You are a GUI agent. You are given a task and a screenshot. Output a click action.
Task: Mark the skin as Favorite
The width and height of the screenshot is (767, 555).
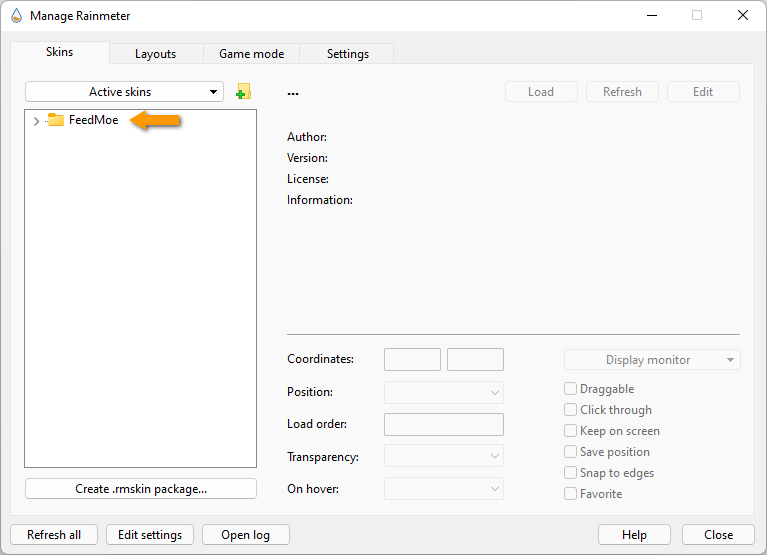tap(570, 494)
